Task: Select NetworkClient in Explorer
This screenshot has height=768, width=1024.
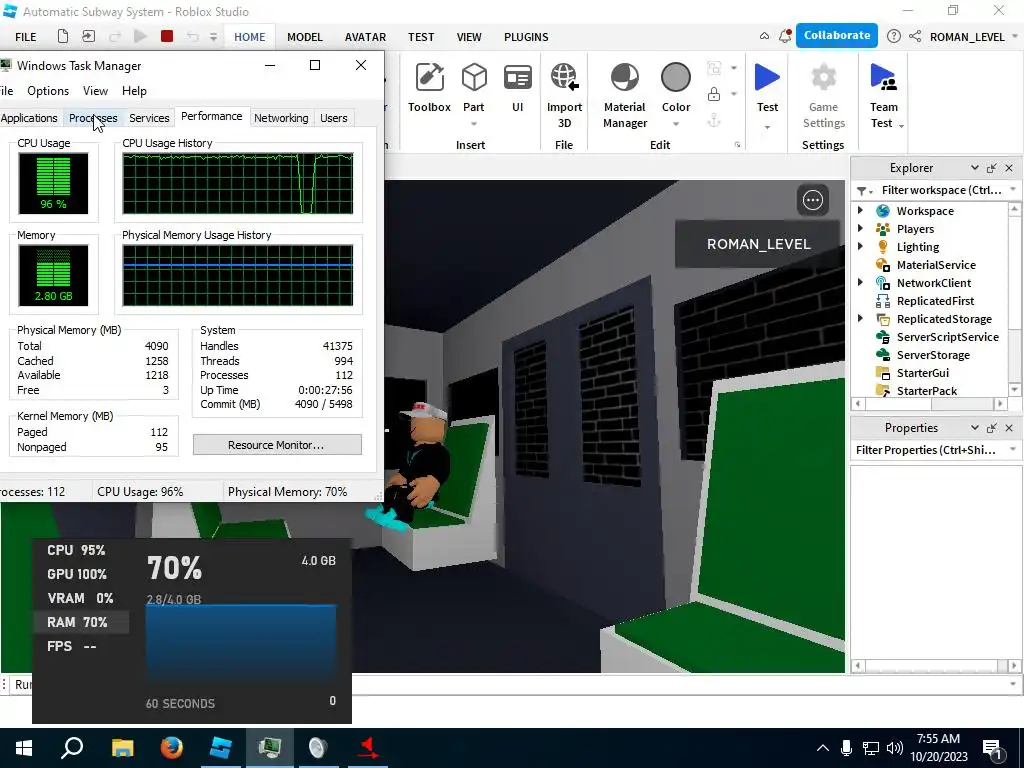Action: coord(933,283)
